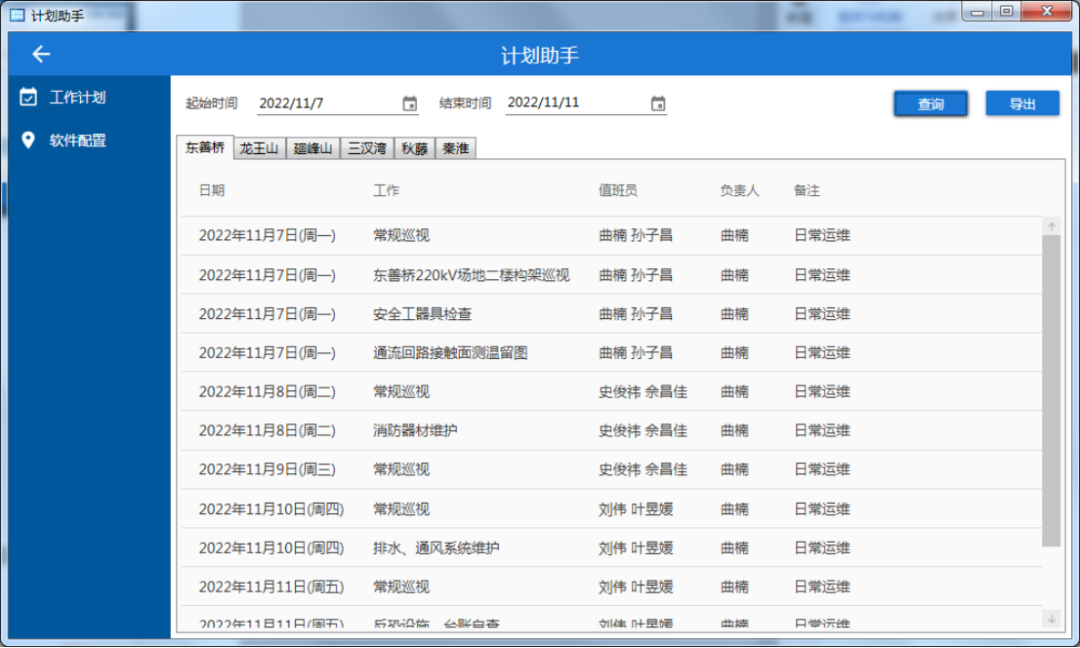Viewport: 1080px width, 648px height.
Task: Select the 东善桥220kV场地二楼构架巡视 row
Action: point(471,275)
